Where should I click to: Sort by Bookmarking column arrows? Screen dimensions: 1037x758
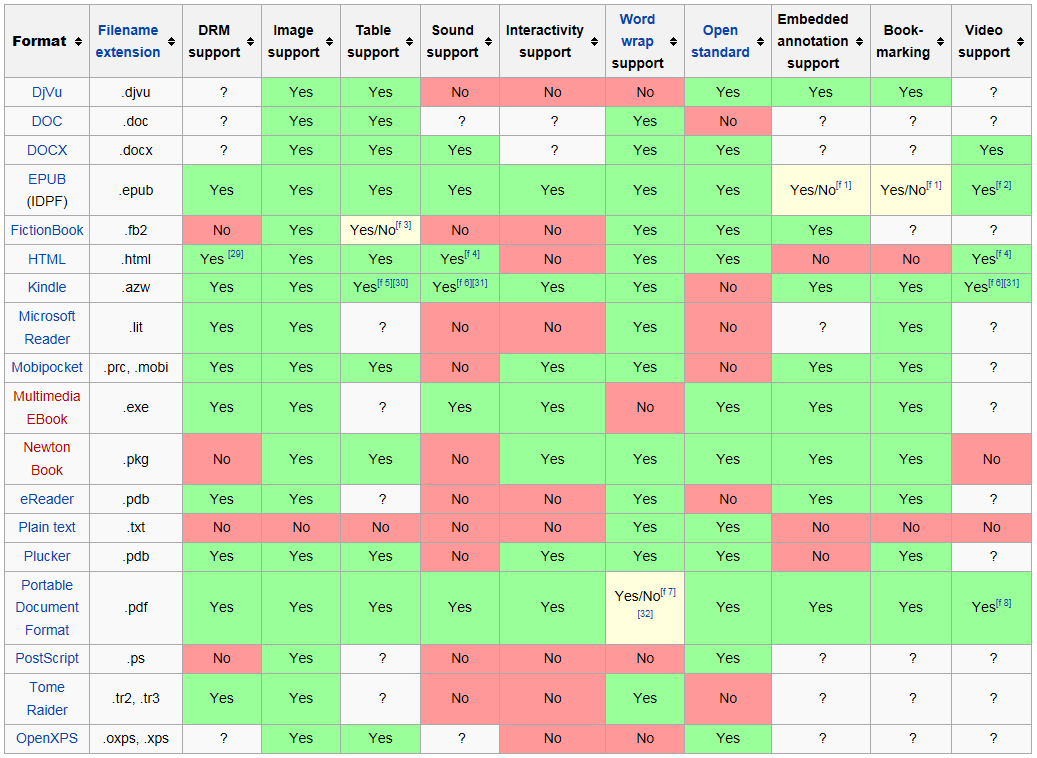940,41
